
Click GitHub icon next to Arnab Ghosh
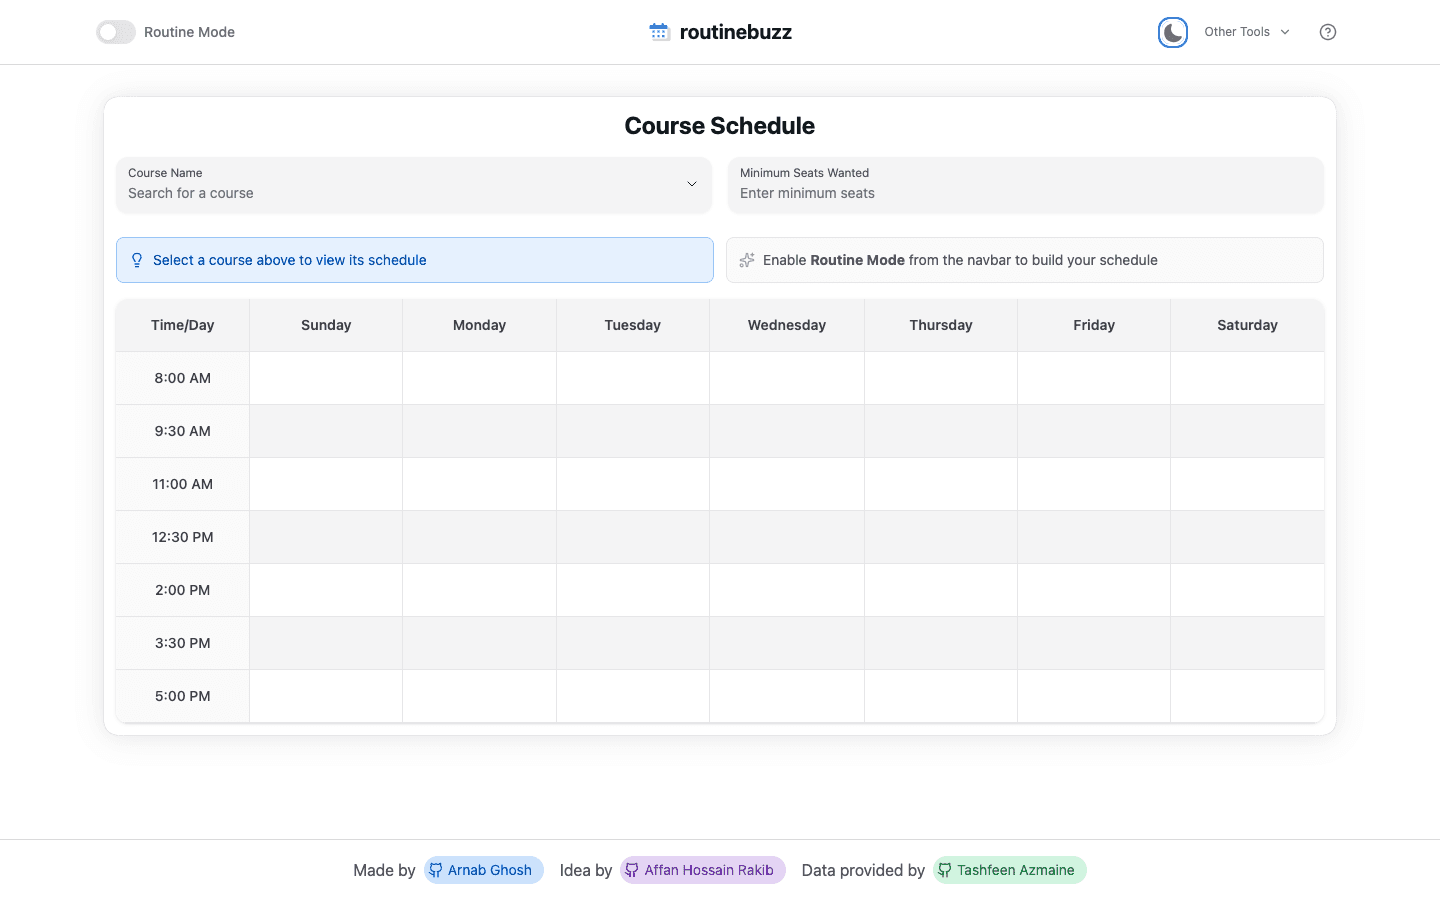[436, 870]
